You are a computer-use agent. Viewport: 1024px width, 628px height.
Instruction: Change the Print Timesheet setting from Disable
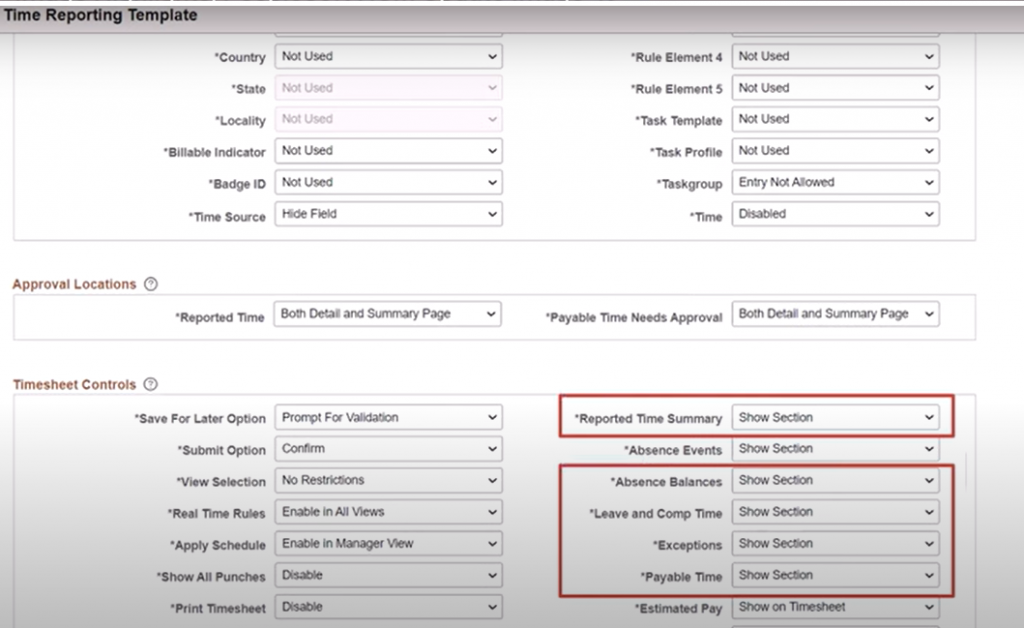388,607
